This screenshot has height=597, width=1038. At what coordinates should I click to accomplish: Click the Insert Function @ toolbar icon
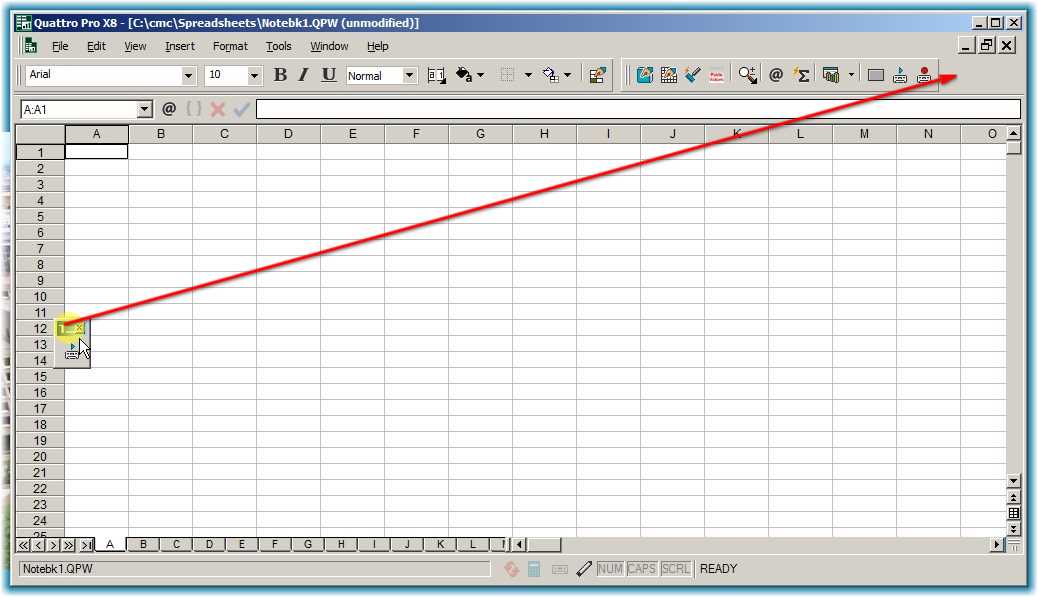775,75
